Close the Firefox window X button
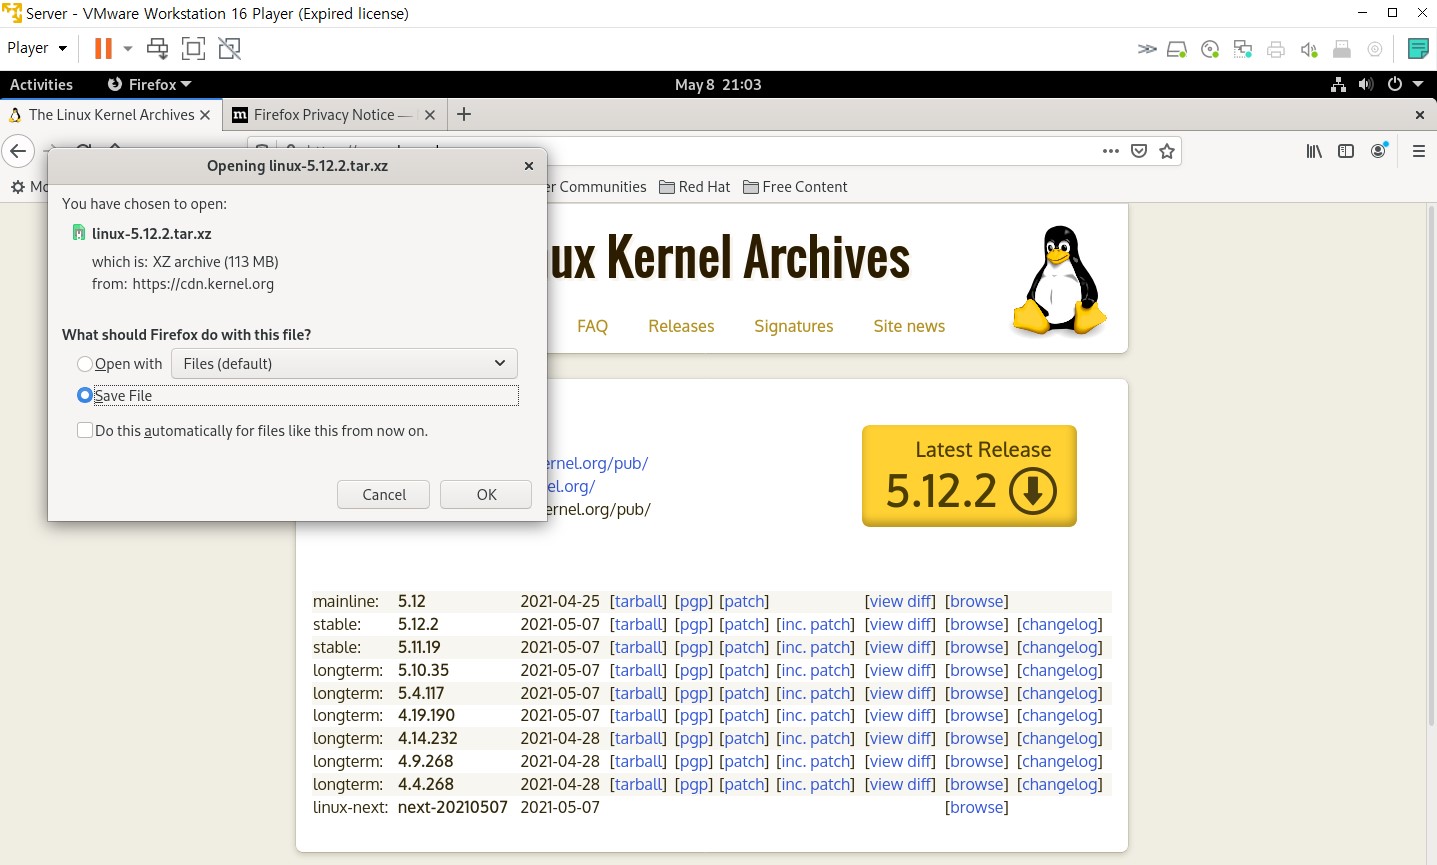1437x865 pixels. pos(1419,115)
